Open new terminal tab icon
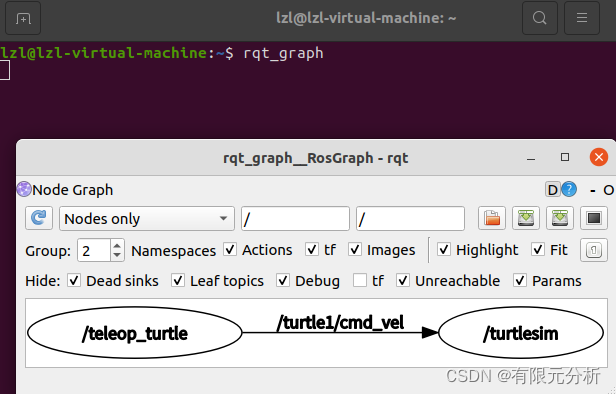This screenshot has width=616, height=394. click(x=23, y=18)
